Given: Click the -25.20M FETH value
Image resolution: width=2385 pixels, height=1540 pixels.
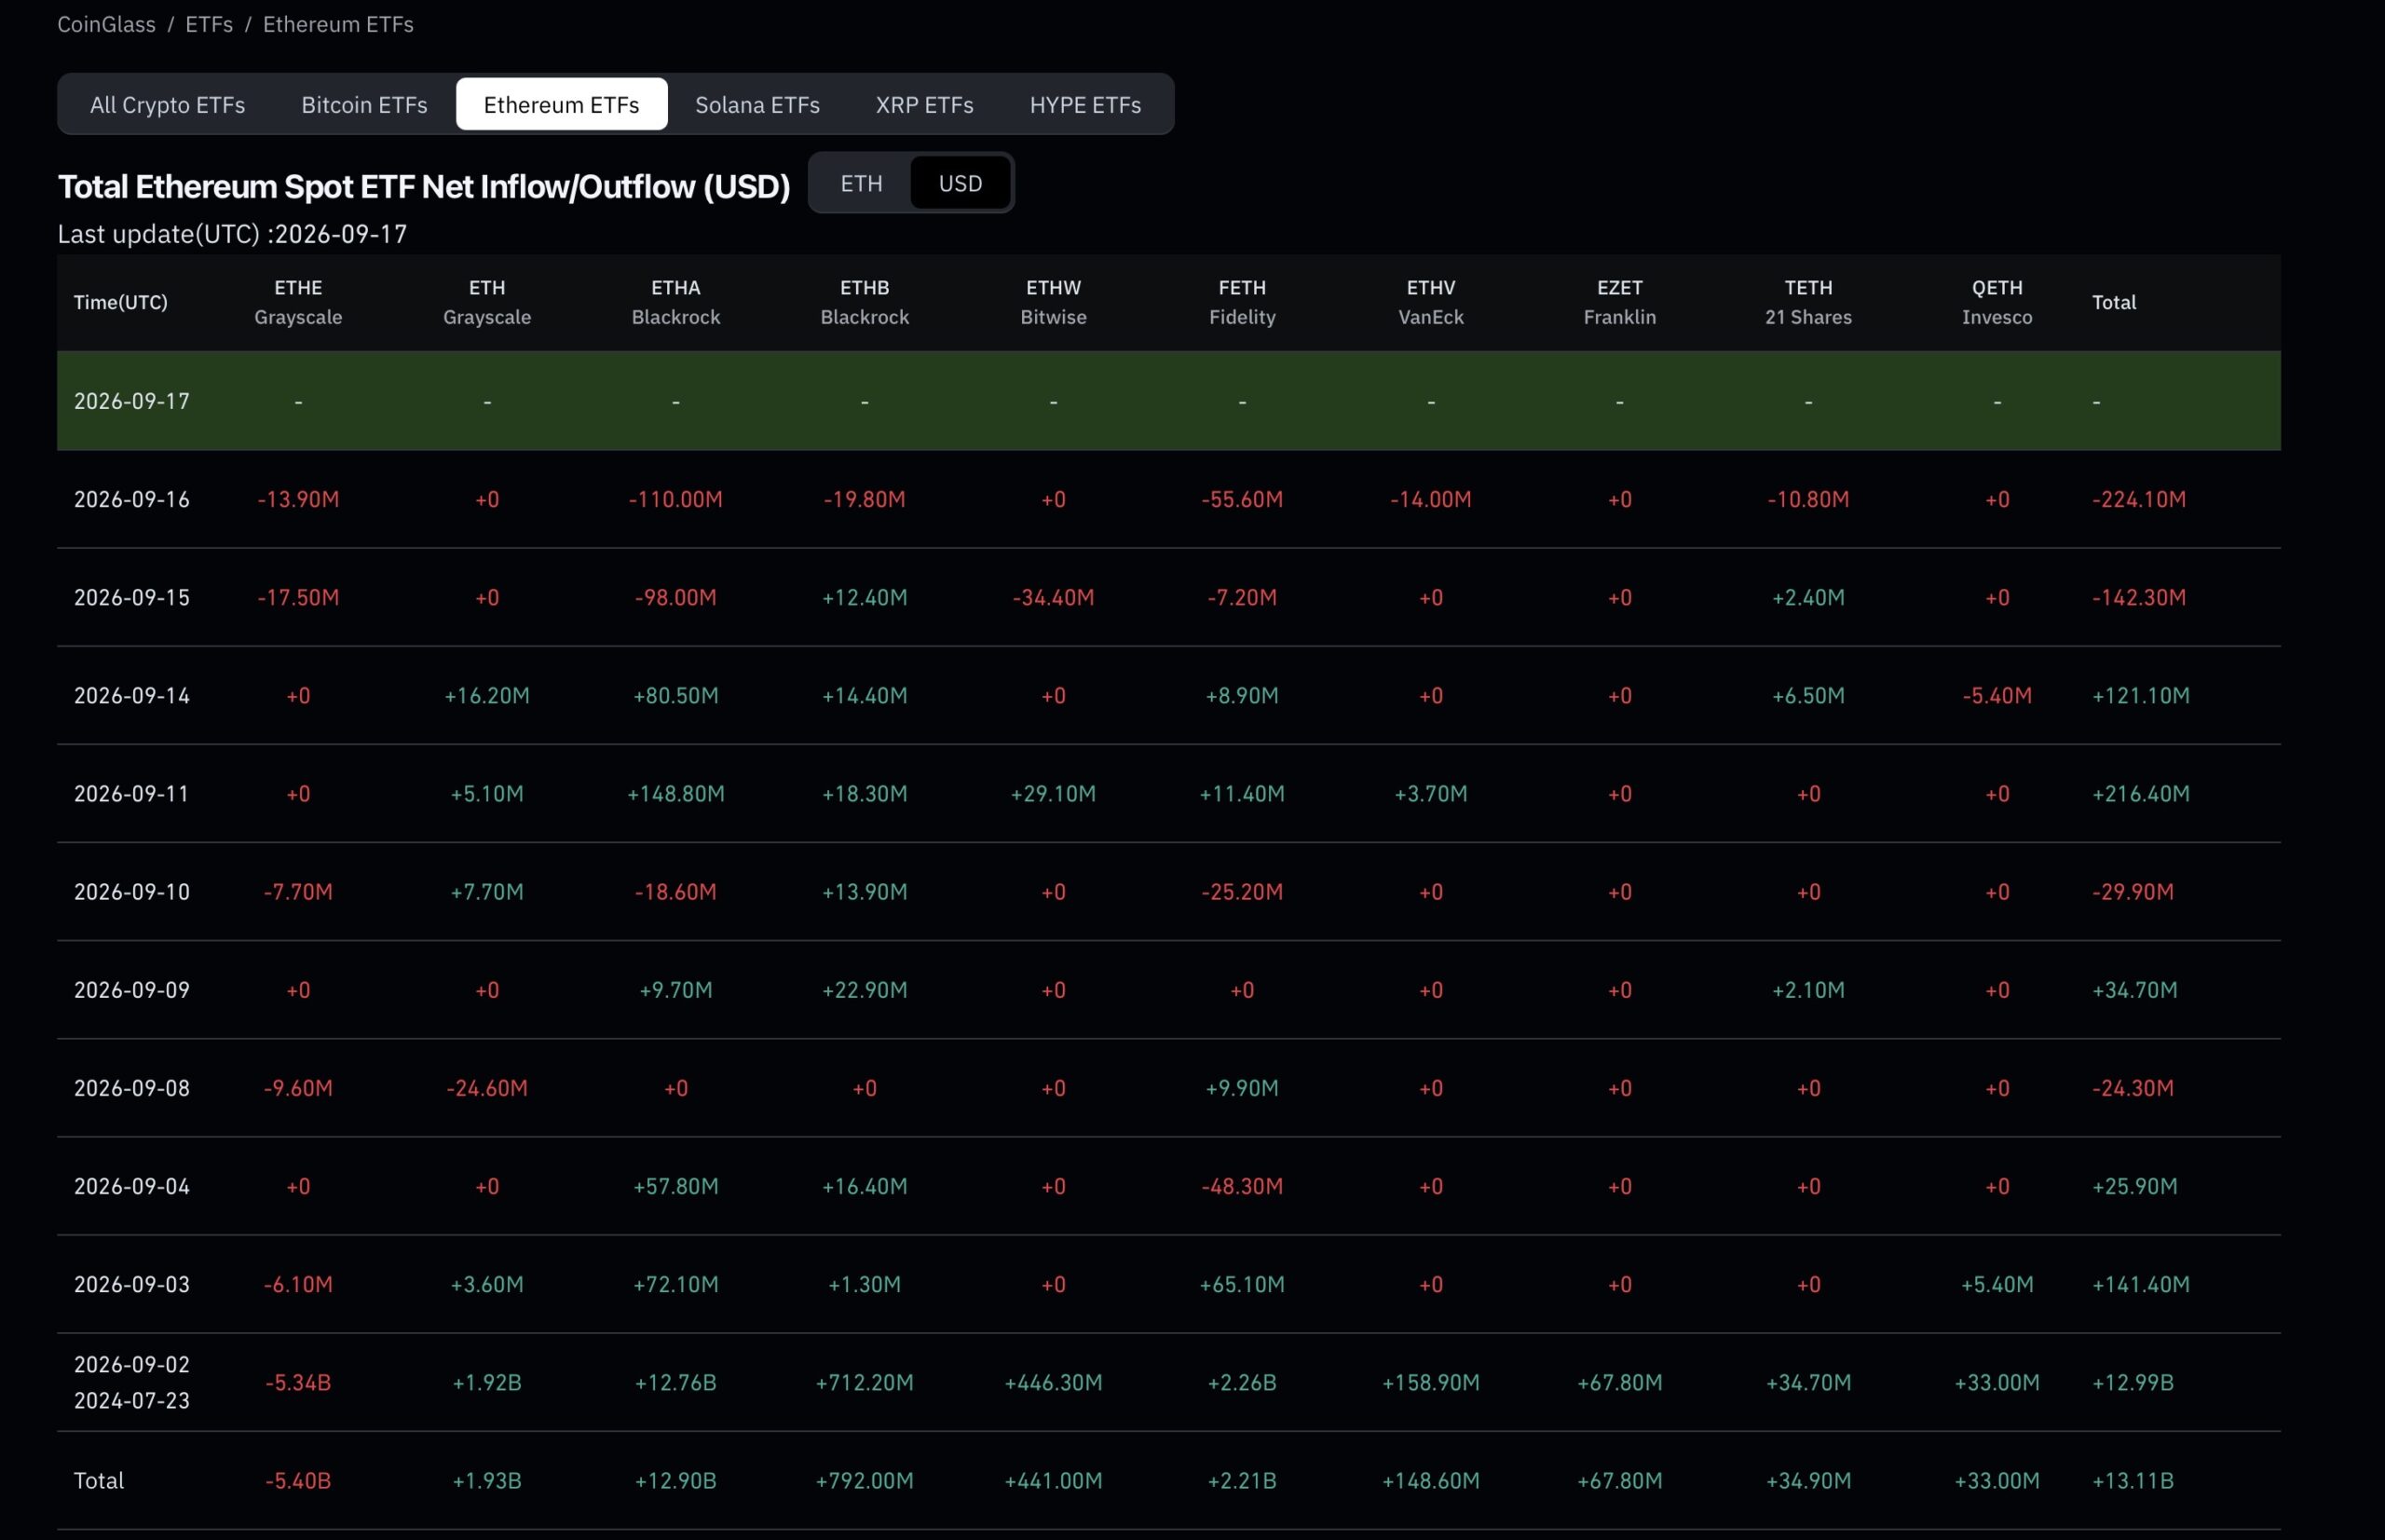Looking at the screenshot, I should [1242, 891].
